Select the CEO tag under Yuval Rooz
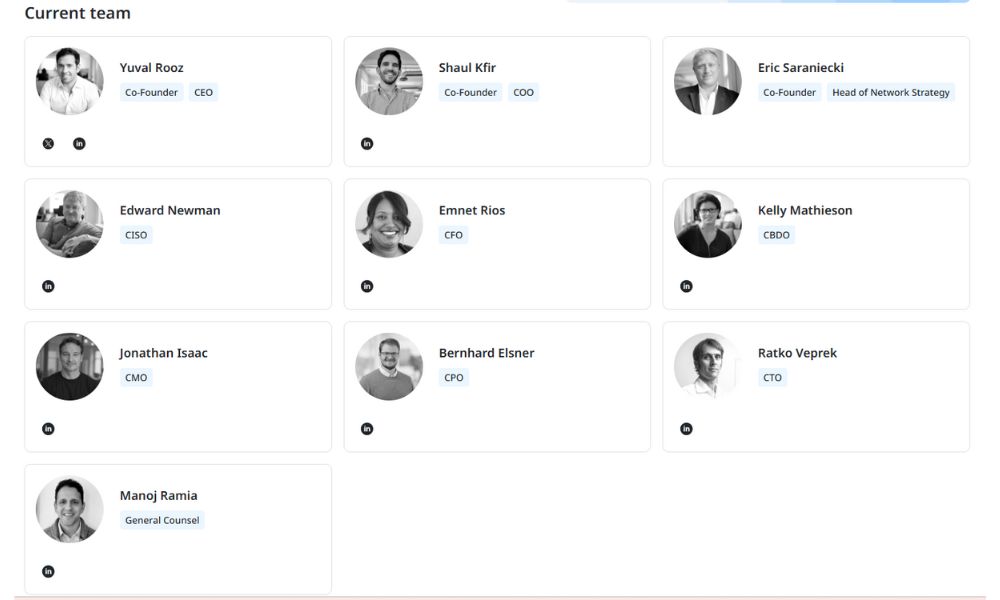The width and height of the screenshot is (1000, 600). (203, 93)
